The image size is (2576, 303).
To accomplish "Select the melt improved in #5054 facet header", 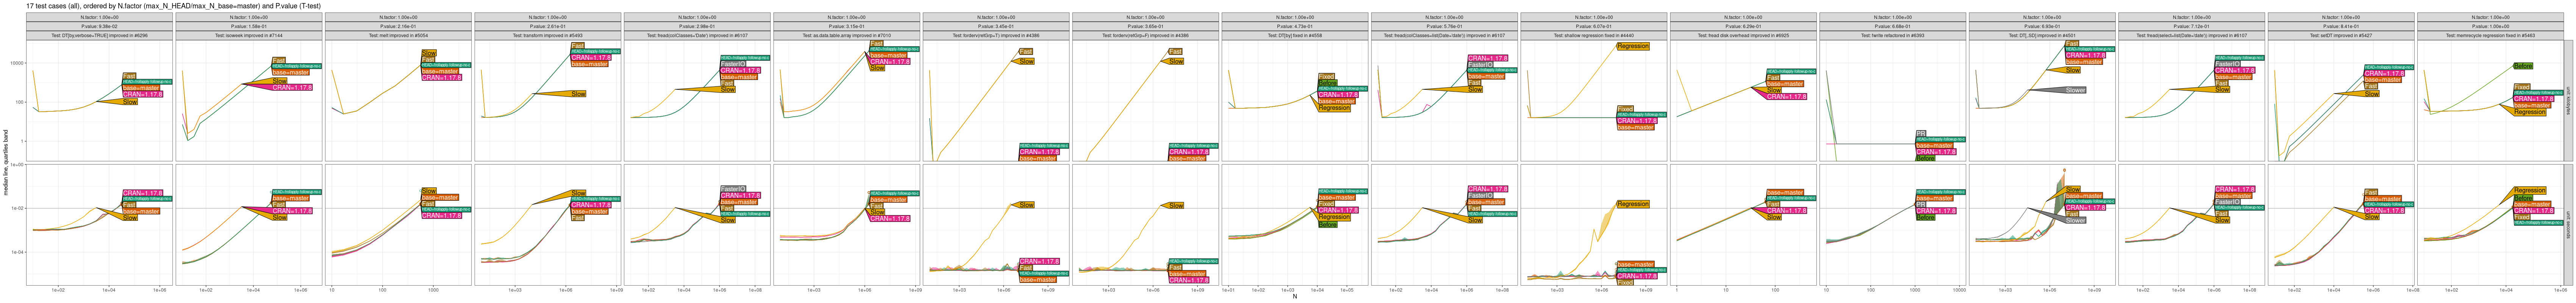I will 398,35.
